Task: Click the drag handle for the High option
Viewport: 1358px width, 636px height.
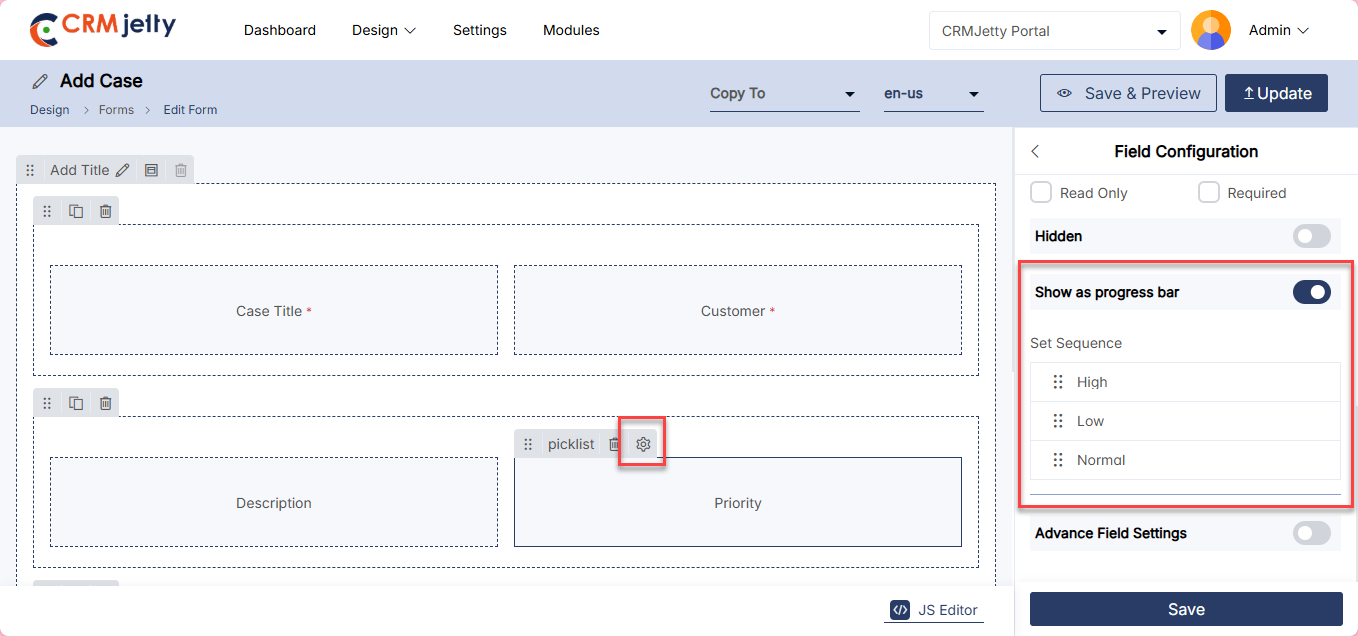Action: pos(1058,382)
